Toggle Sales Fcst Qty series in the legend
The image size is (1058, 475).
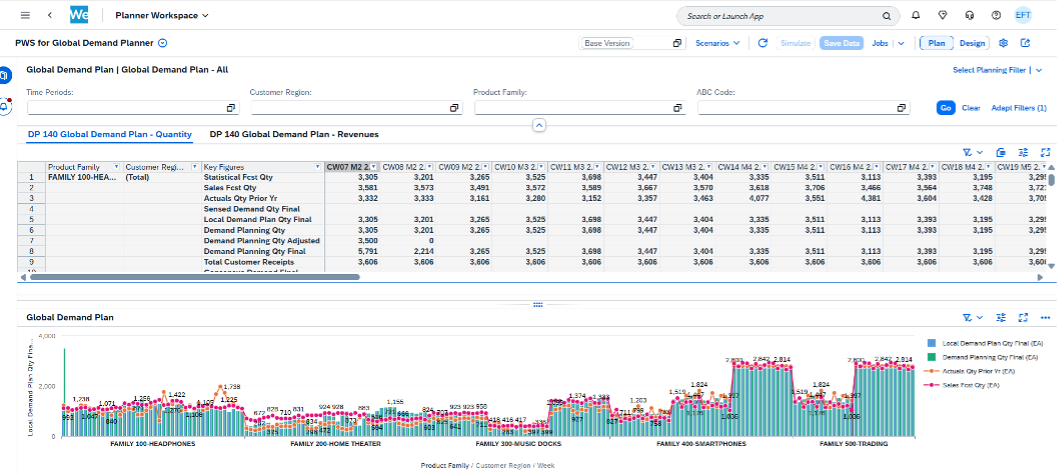(968, 384)
